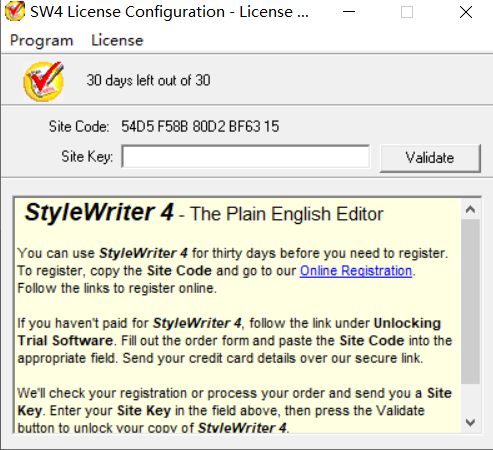Click the title bar application icon
493x450 pixels.
[x=15, y=11]
